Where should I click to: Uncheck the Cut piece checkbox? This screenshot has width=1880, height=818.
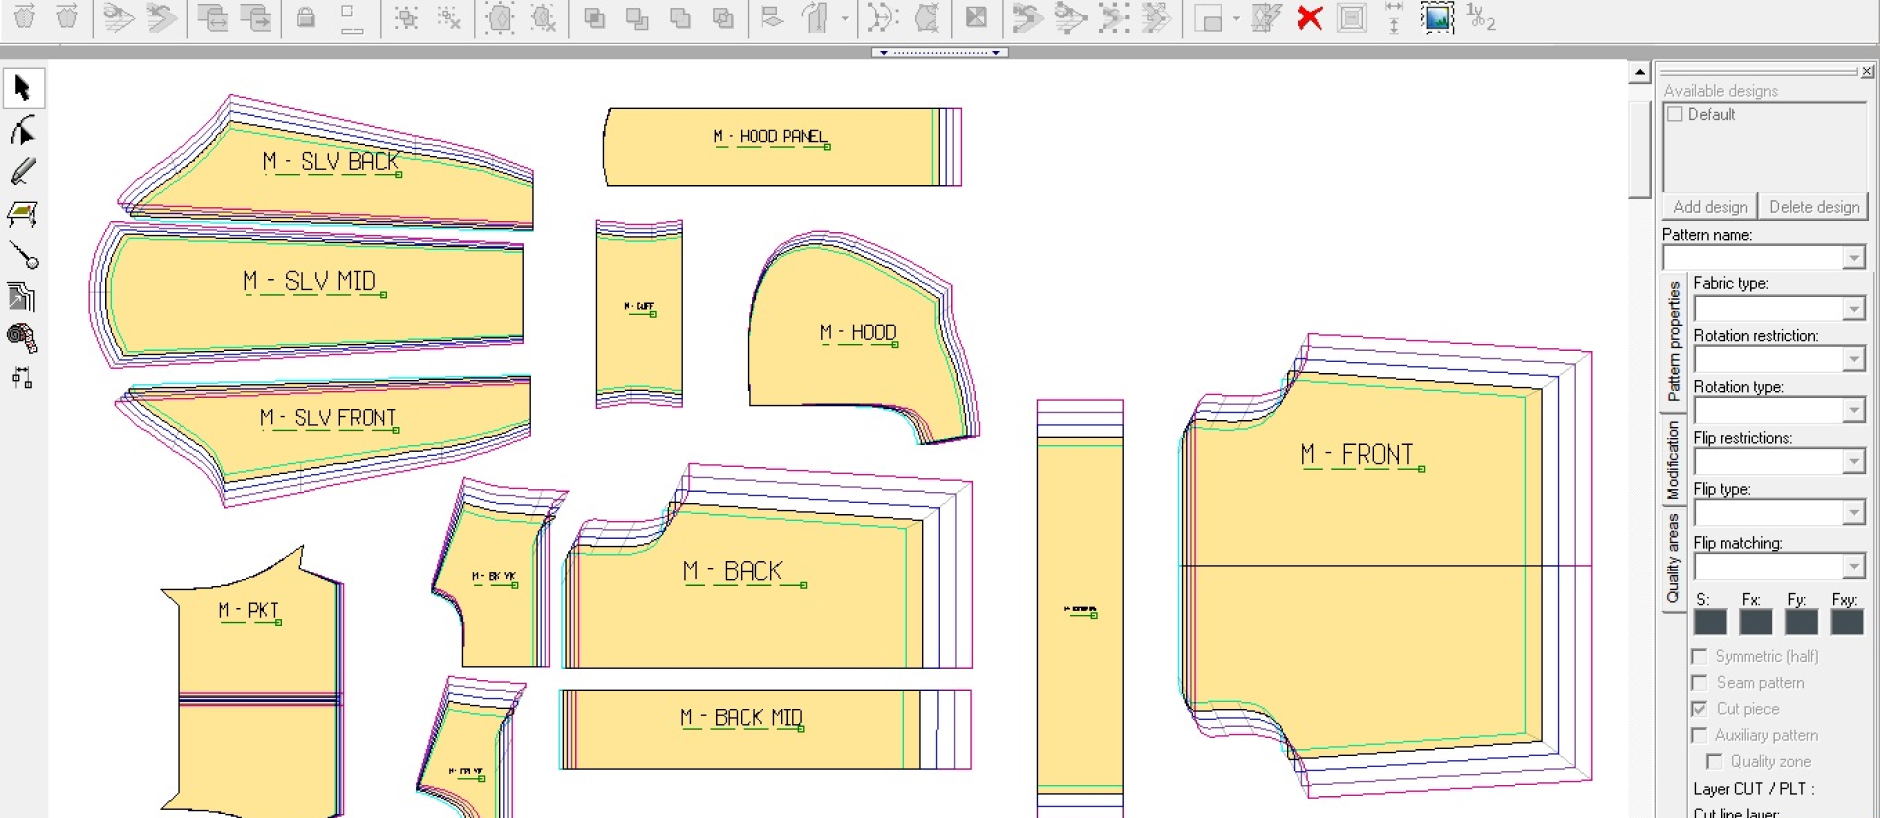click(x=1699, y=709)
